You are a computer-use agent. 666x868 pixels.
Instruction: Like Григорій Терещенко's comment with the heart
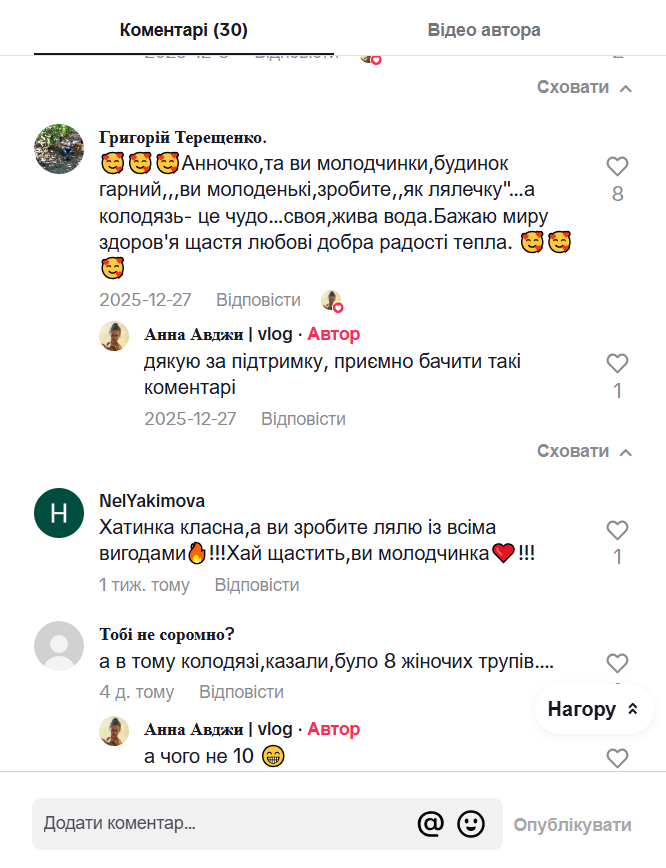pos(617,167)
